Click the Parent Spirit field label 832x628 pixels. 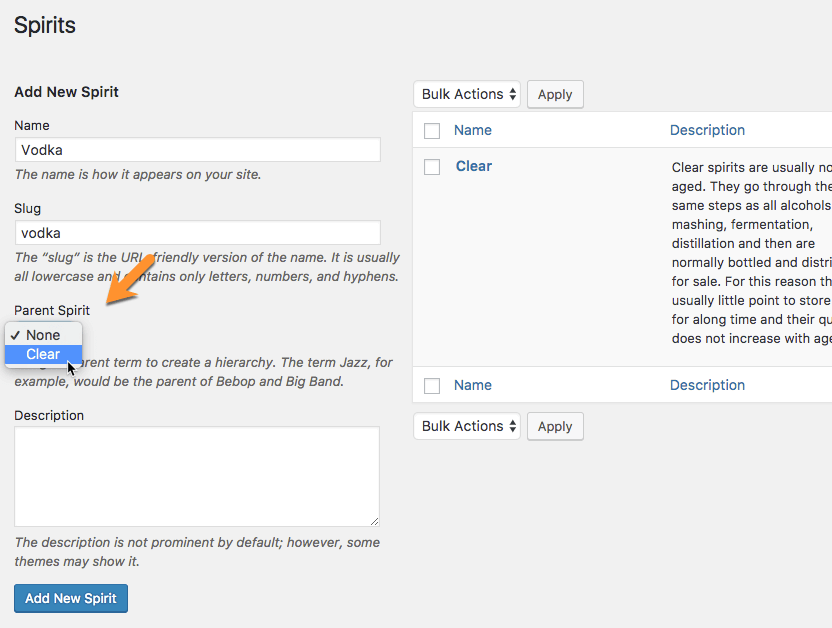(x=52, y=311)
